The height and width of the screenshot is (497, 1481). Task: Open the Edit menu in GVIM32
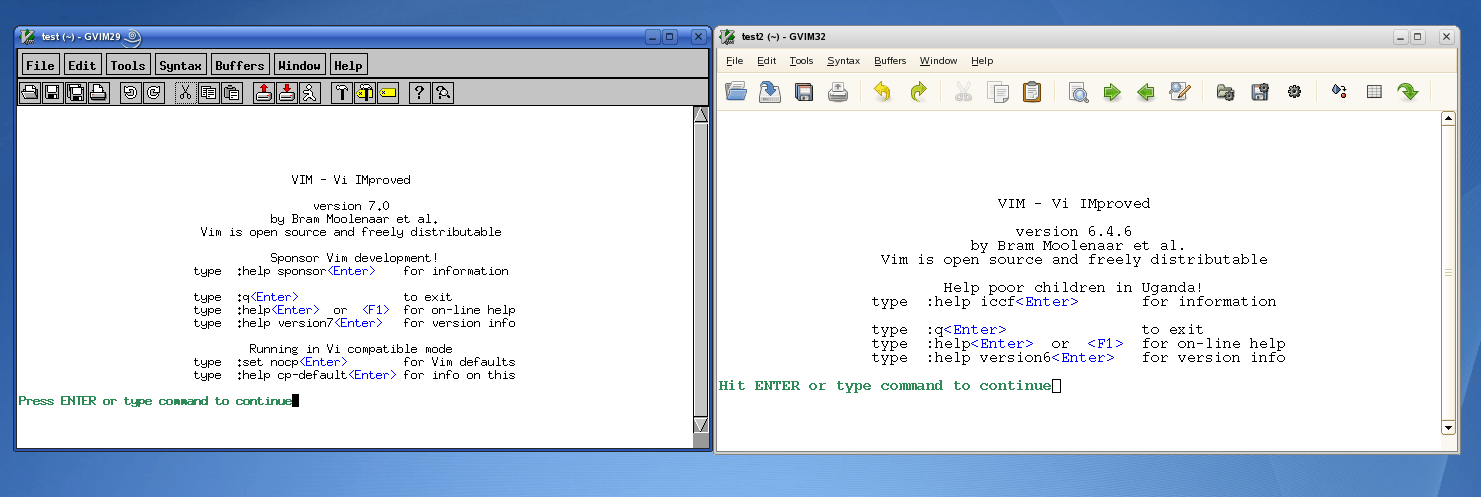(x=767, y=61)
